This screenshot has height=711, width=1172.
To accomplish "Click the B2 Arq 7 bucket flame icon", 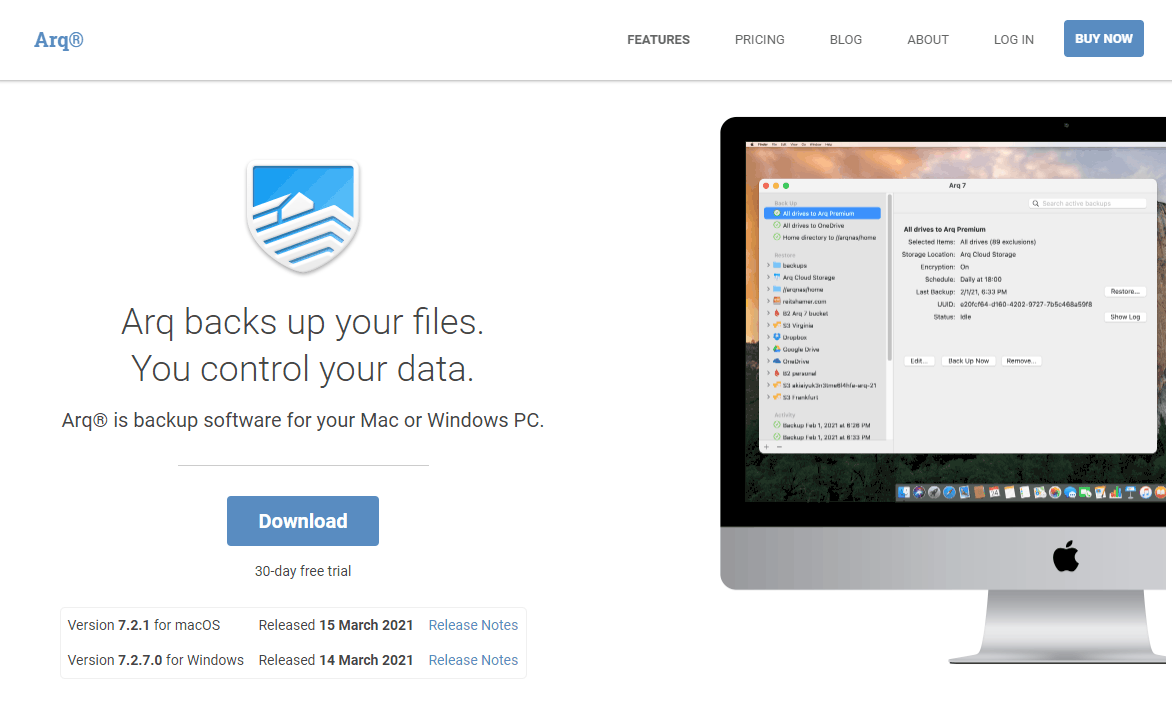I will tap(776, 313).
